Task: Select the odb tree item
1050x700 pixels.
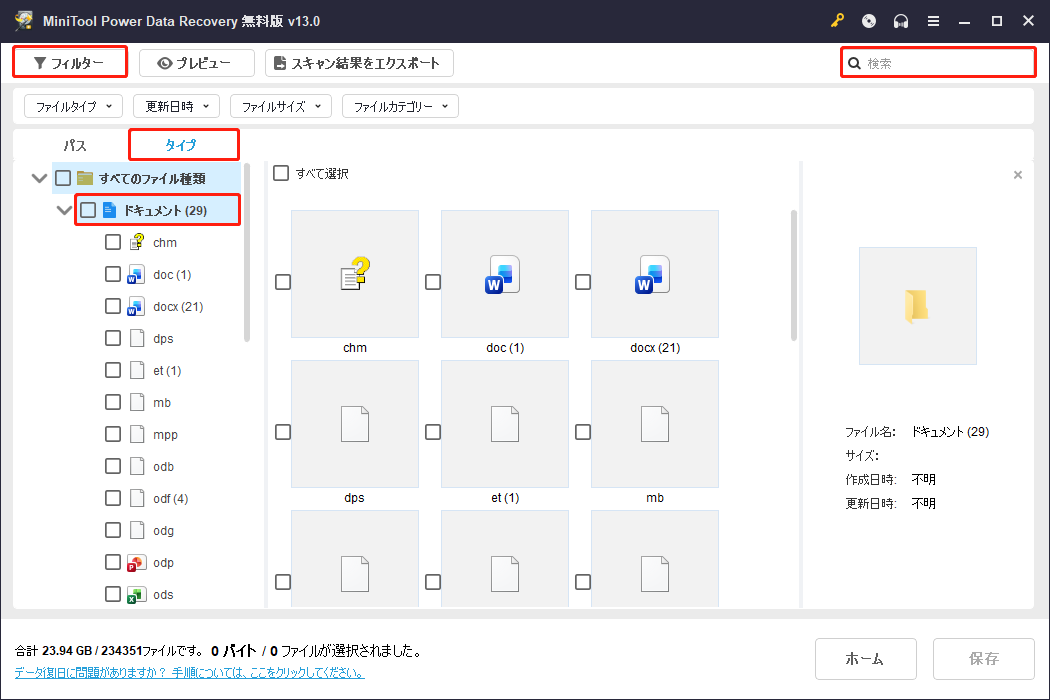Action: coord(163,466)
